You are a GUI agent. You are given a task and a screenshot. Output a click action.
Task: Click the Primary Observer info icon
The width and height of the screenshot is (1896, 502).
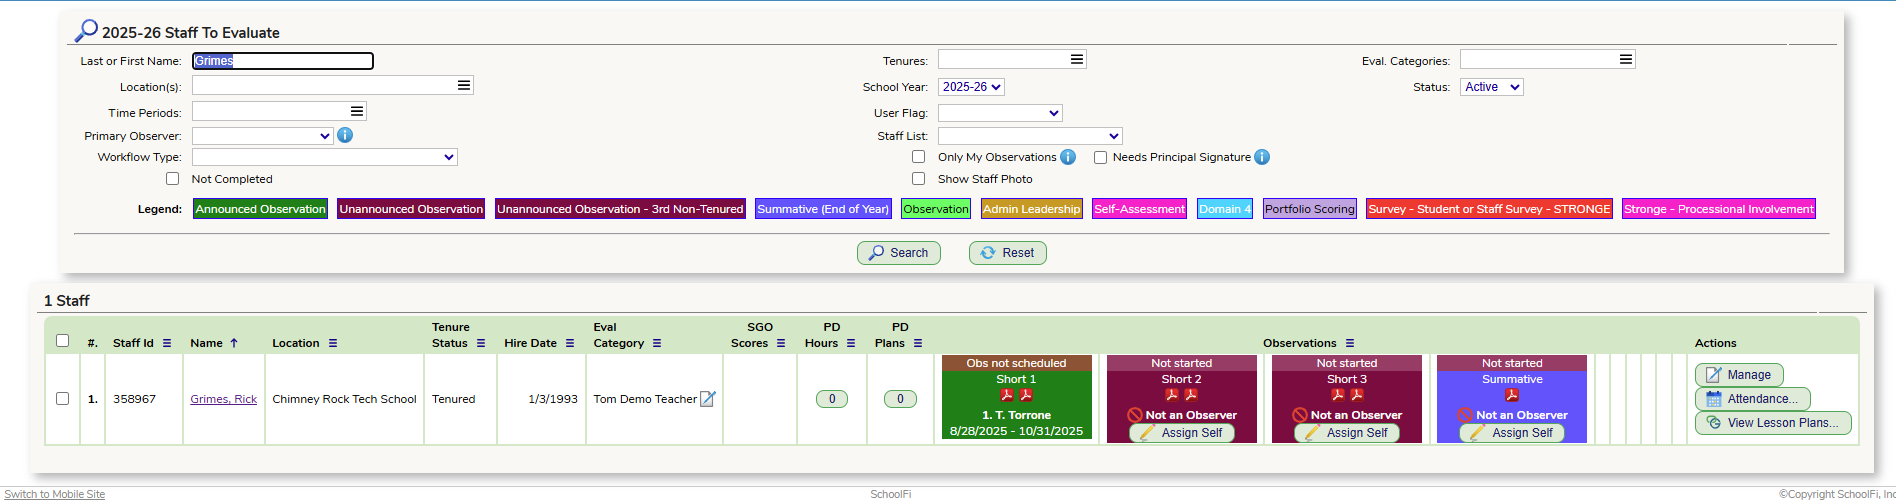coord(345,135)
